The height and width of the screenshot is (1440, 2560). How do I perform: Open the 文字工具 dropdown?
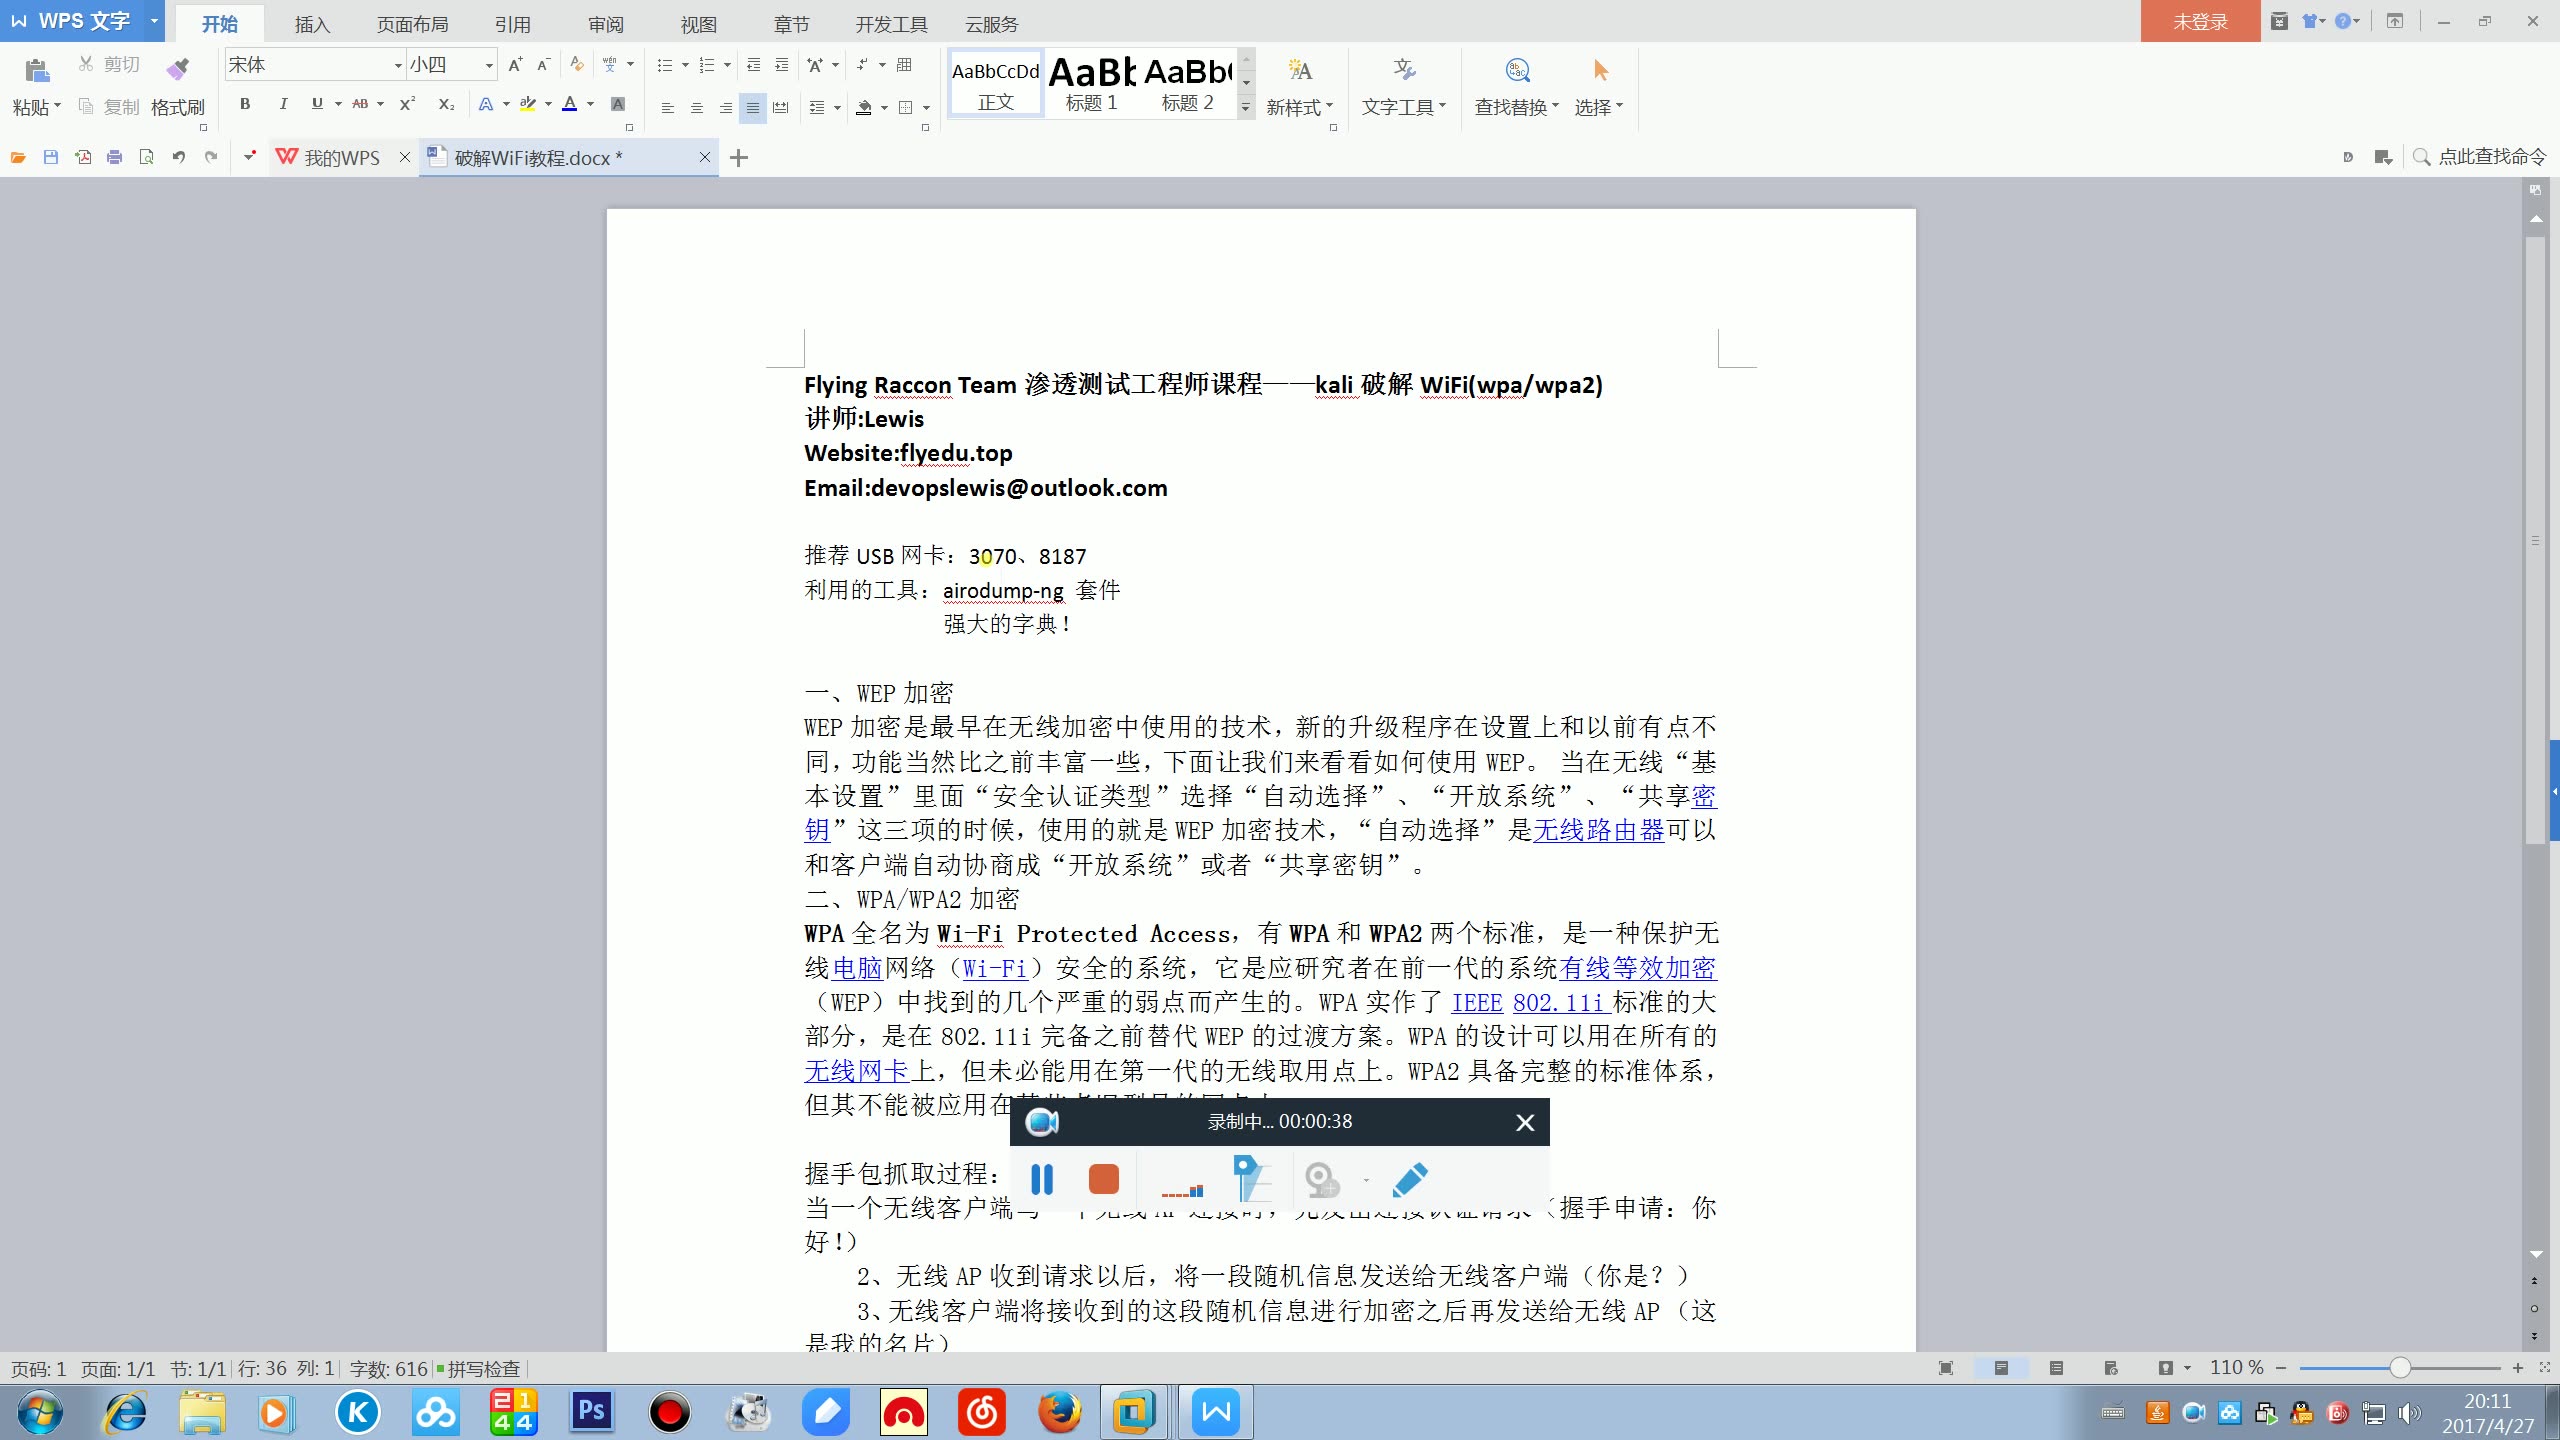[x=1404, y=107]
